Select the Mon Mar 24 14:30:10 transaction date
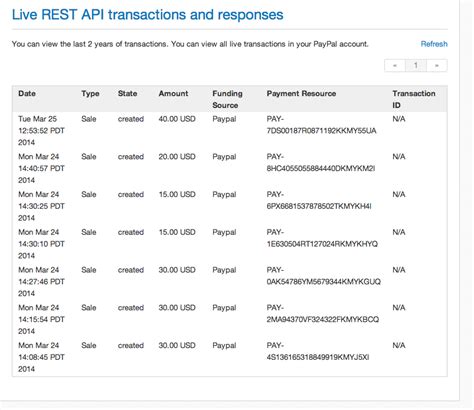This screenshot has height=410, width=474. point(41,244)
